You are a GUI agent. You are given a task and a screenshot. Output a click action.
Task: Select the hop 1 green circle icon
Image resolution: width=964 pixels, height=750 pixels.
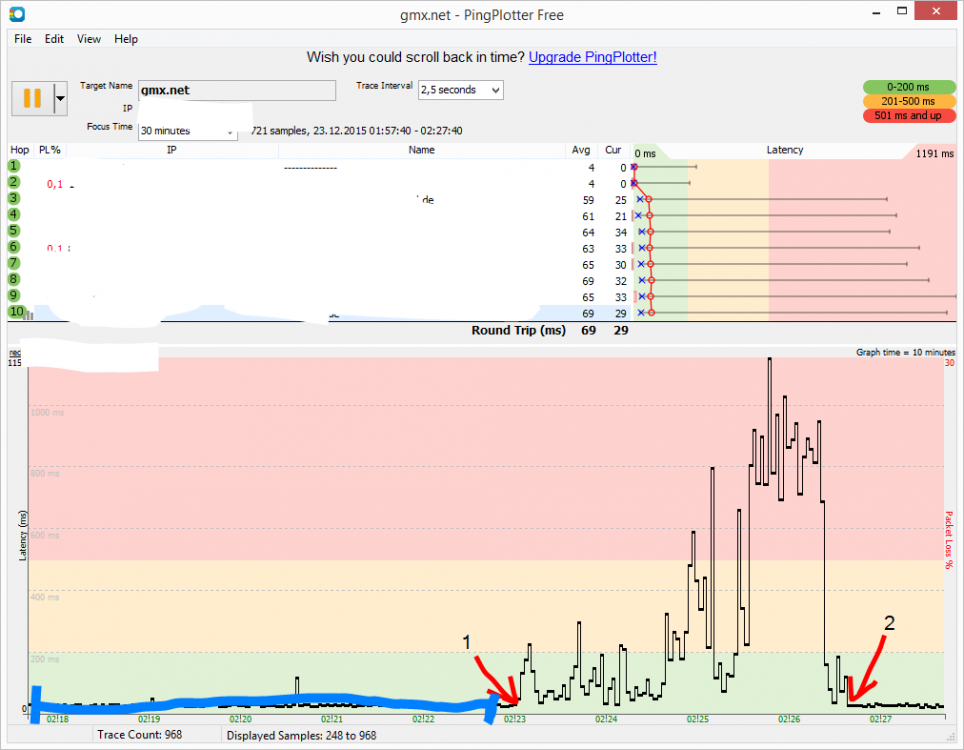(15, 166)
